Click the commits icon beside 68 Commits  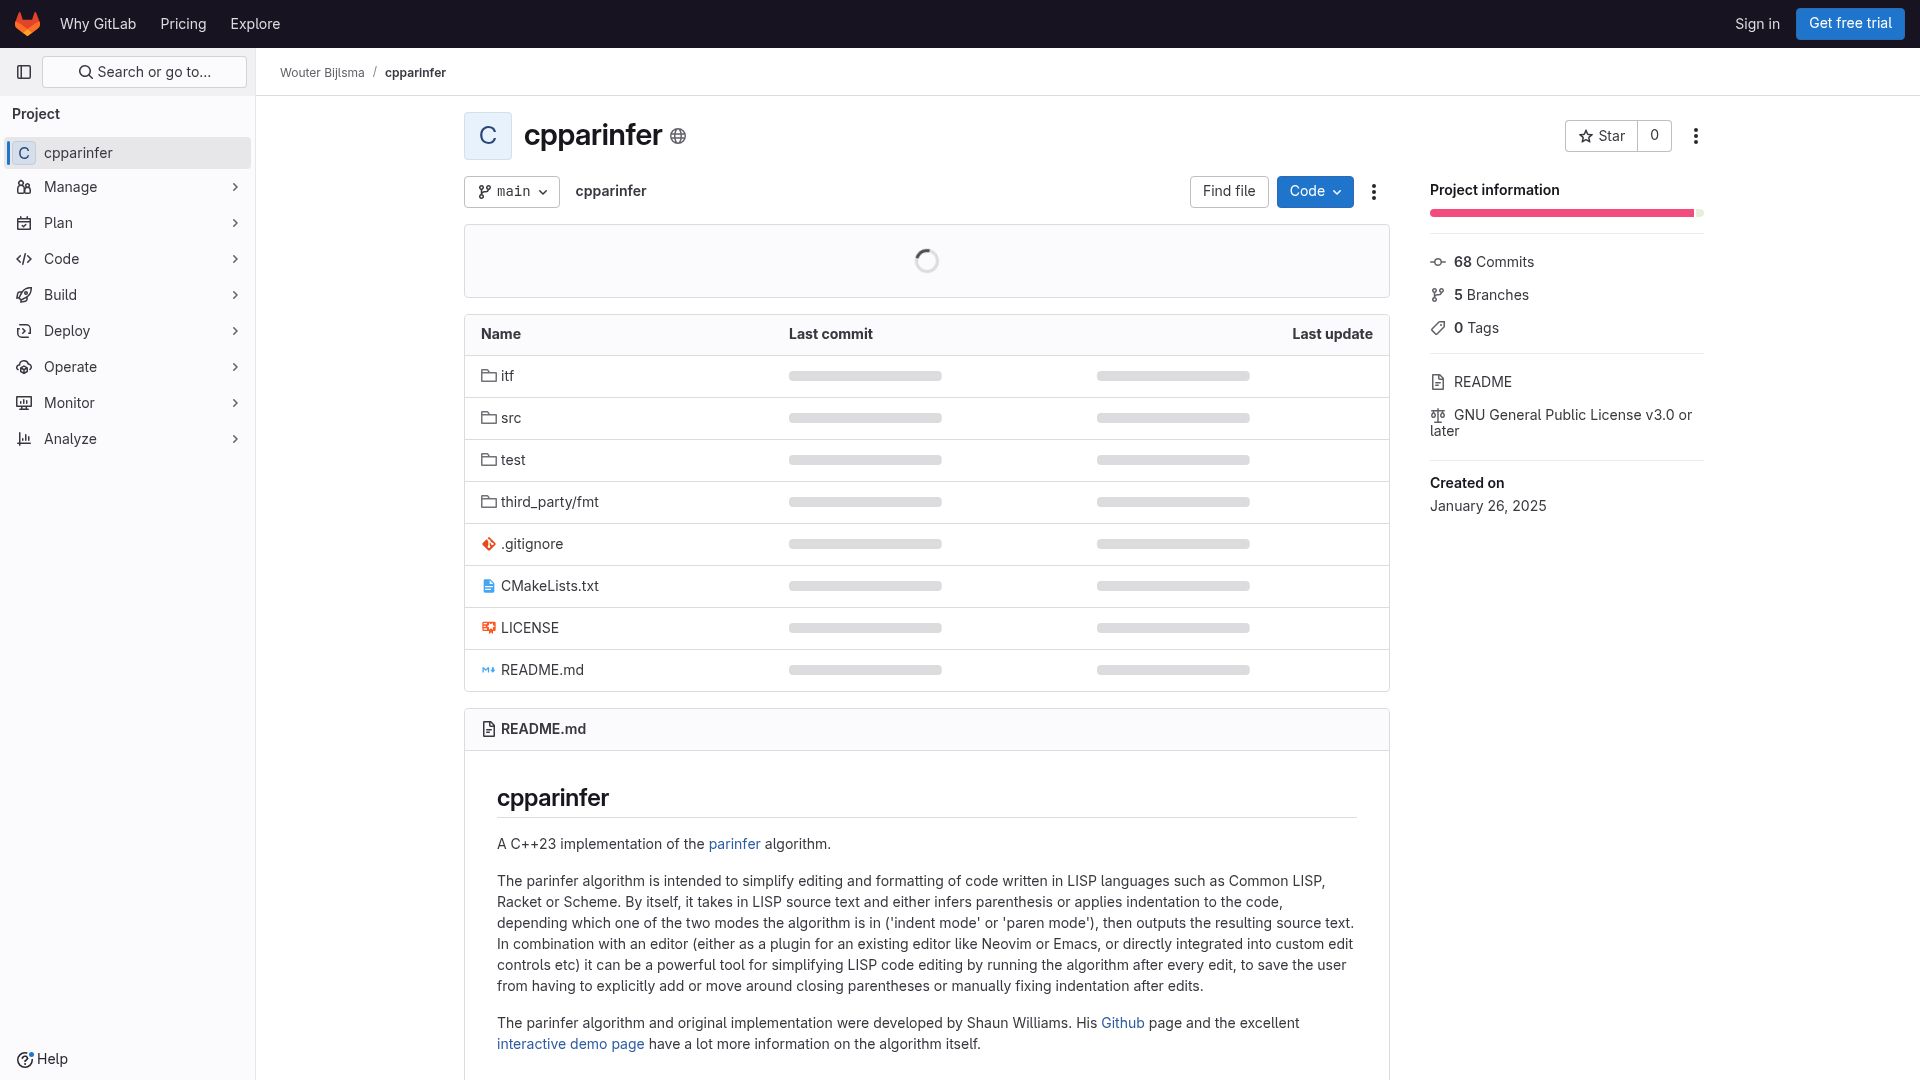coord(1438,262)
